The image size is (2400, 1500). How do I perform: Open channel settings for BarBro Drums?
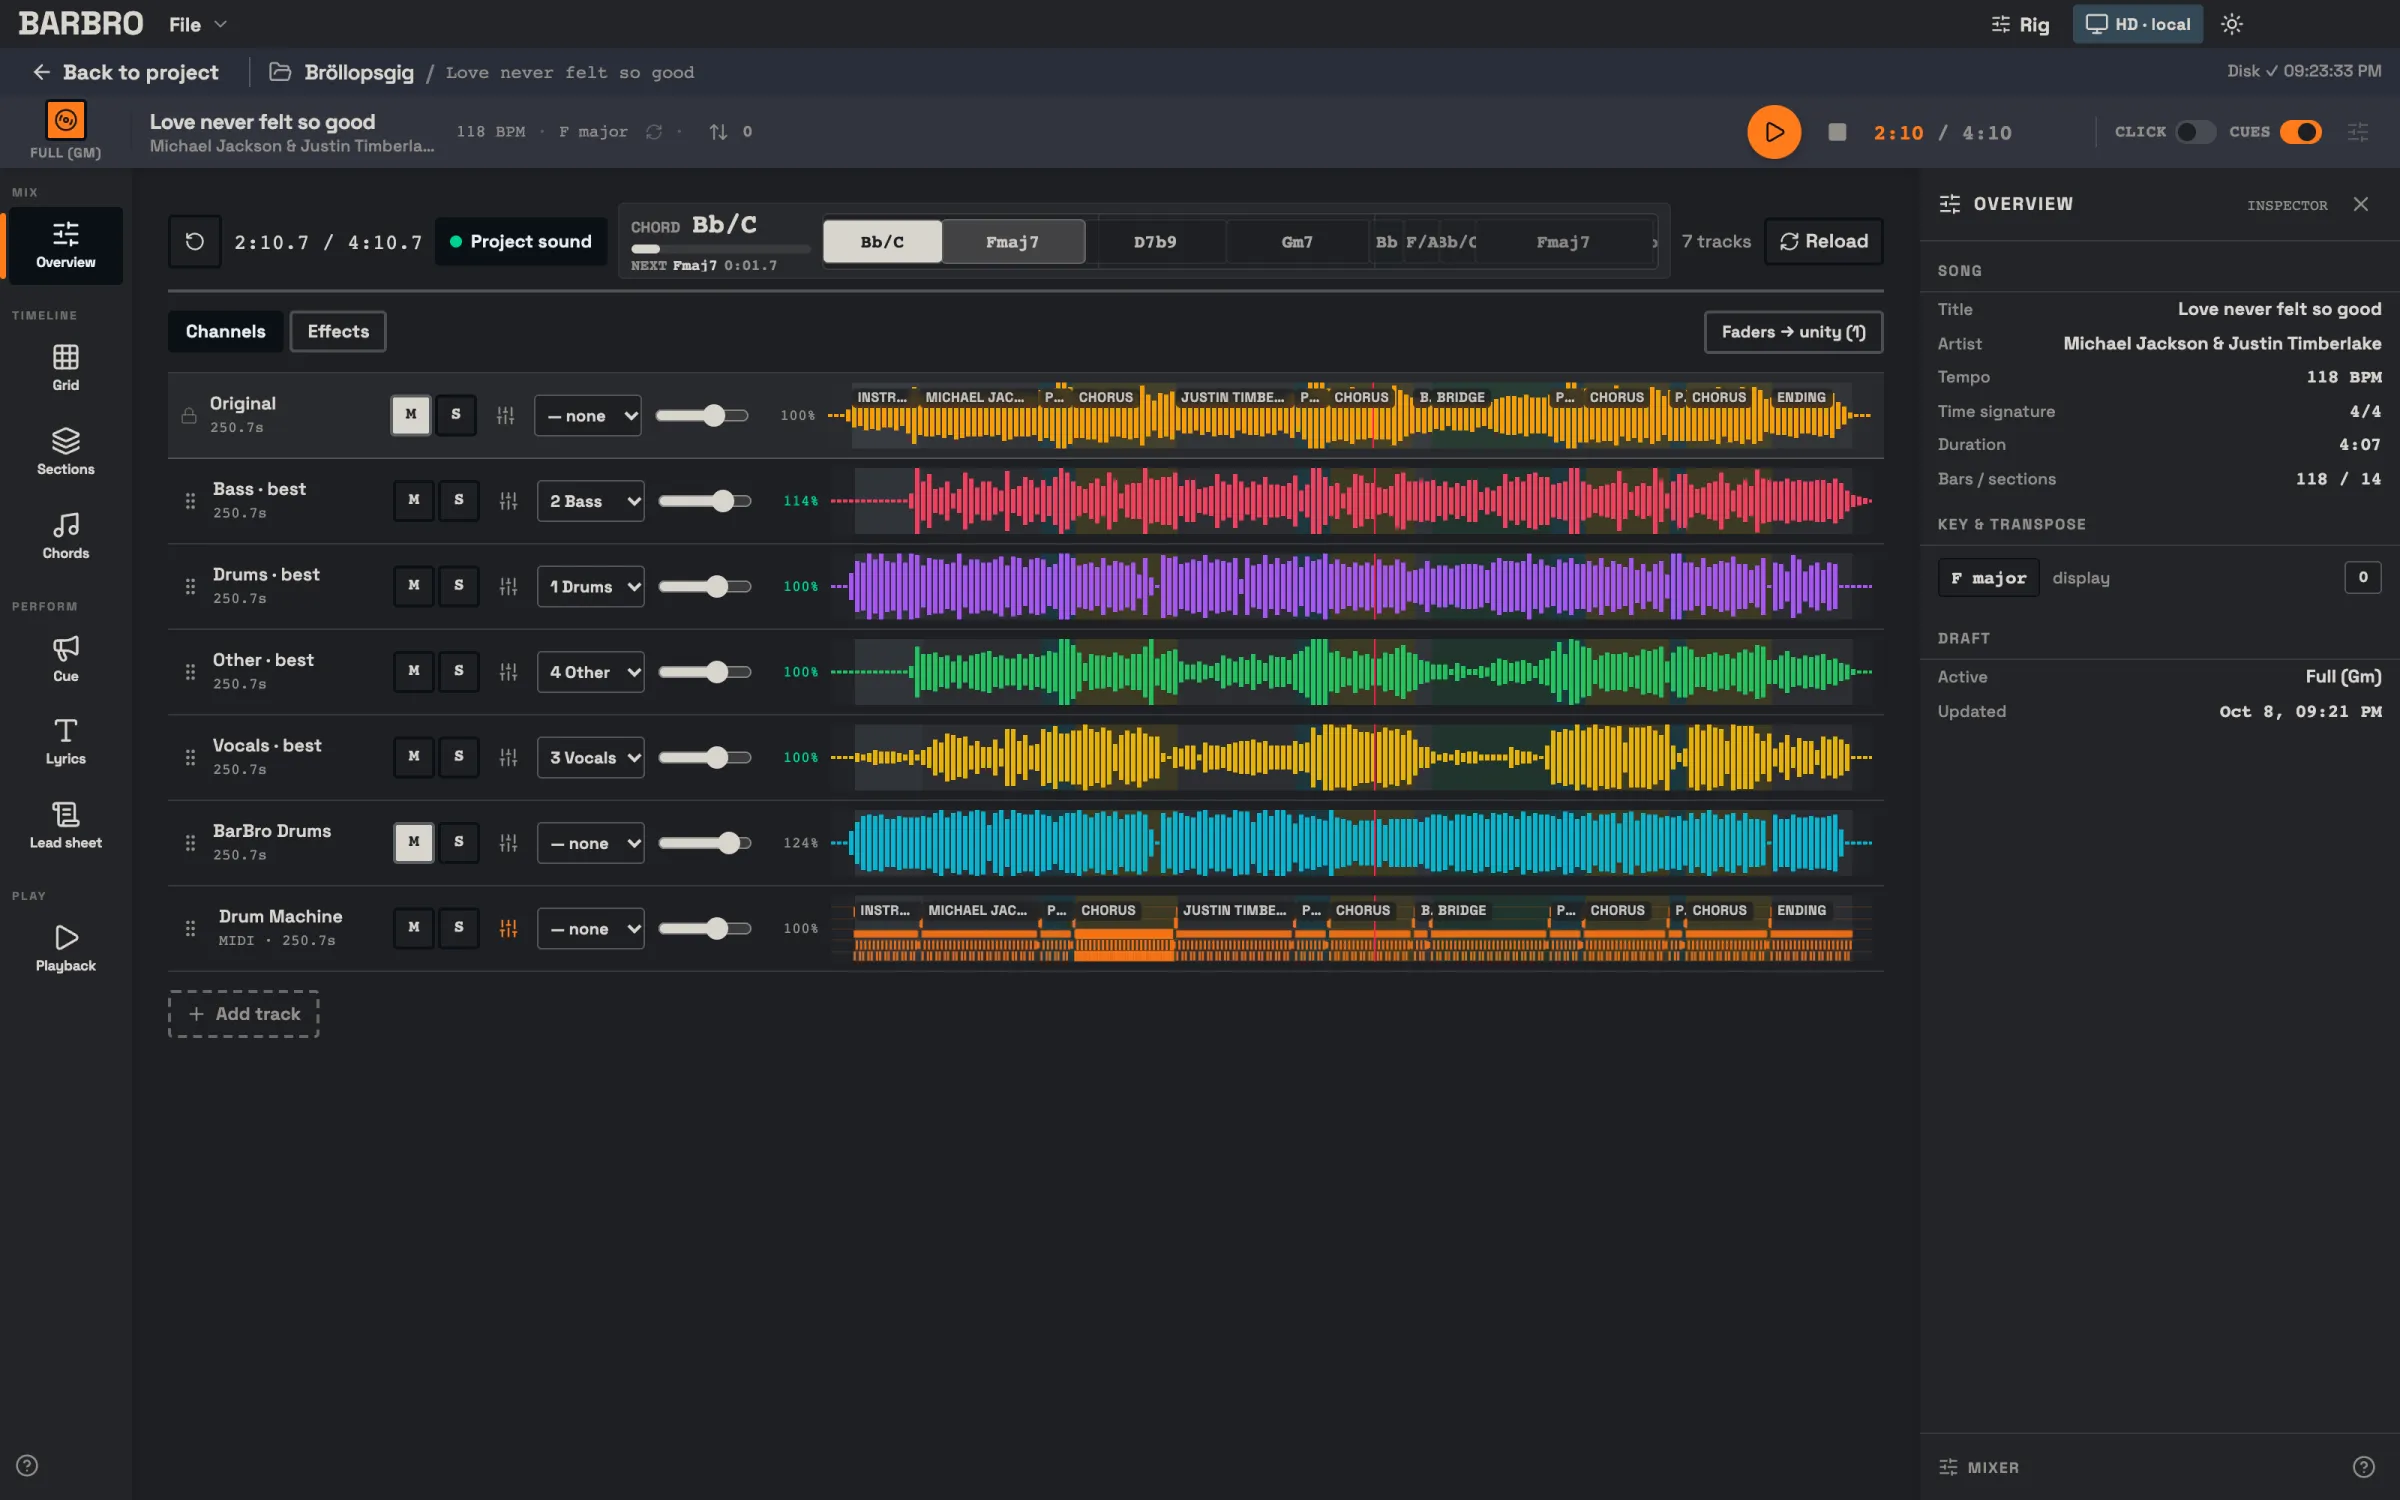[508, 842]
